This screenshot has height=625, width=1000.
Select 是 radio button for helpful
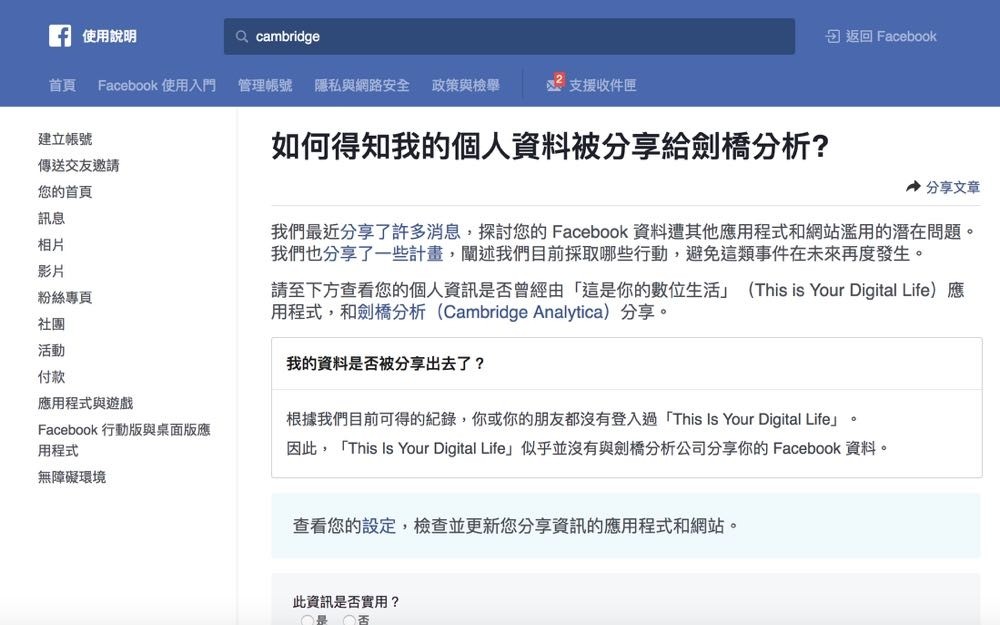tap(308, 620)
